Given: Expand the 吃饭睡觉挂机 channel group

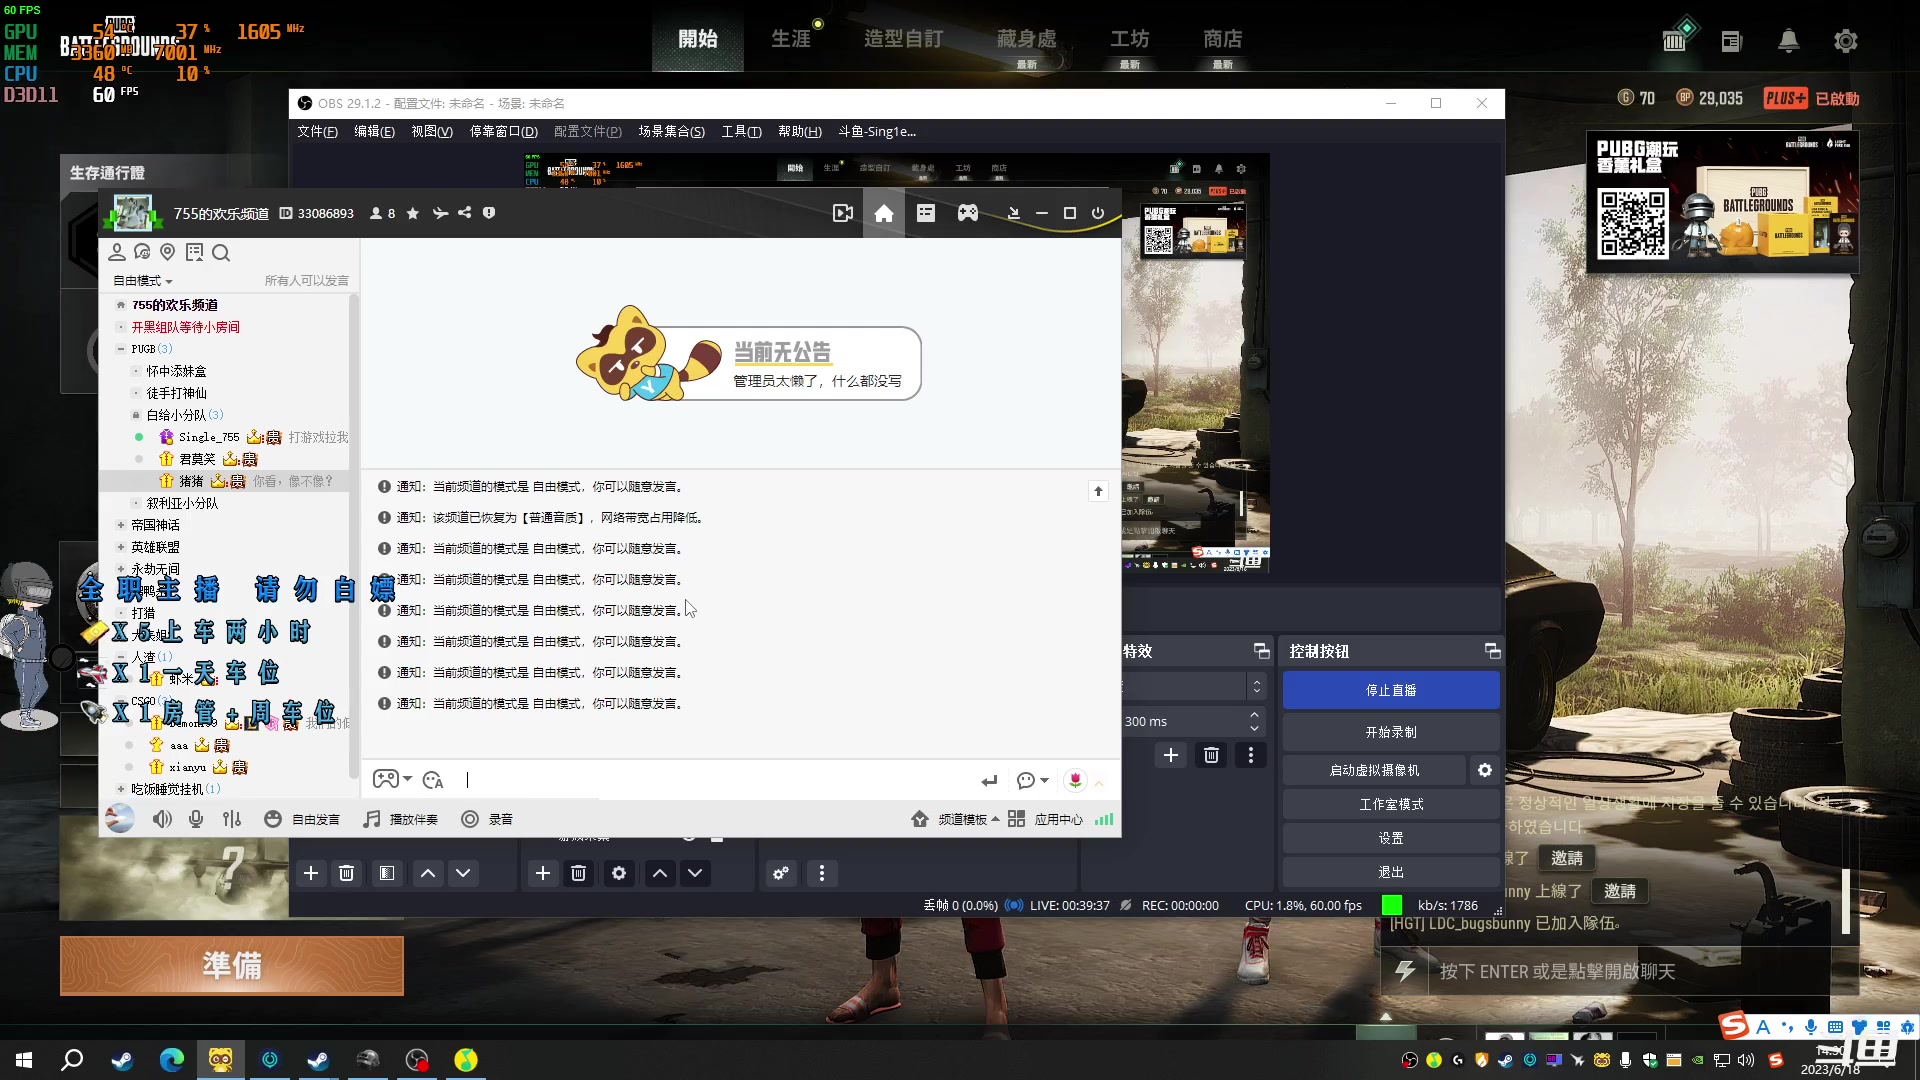Looking at the screenshot, I should pyautogui.click(x=121, y=789).
